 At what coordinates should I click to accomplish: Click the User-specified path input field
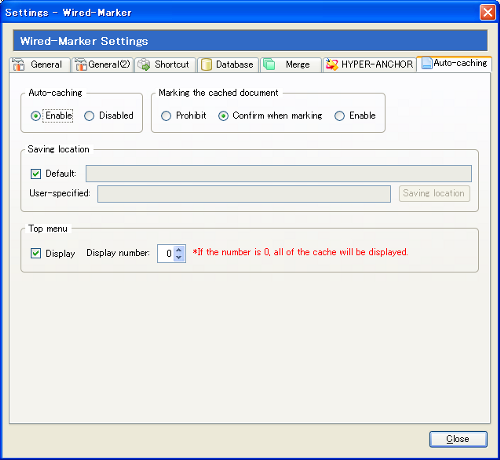click(244, 194)
